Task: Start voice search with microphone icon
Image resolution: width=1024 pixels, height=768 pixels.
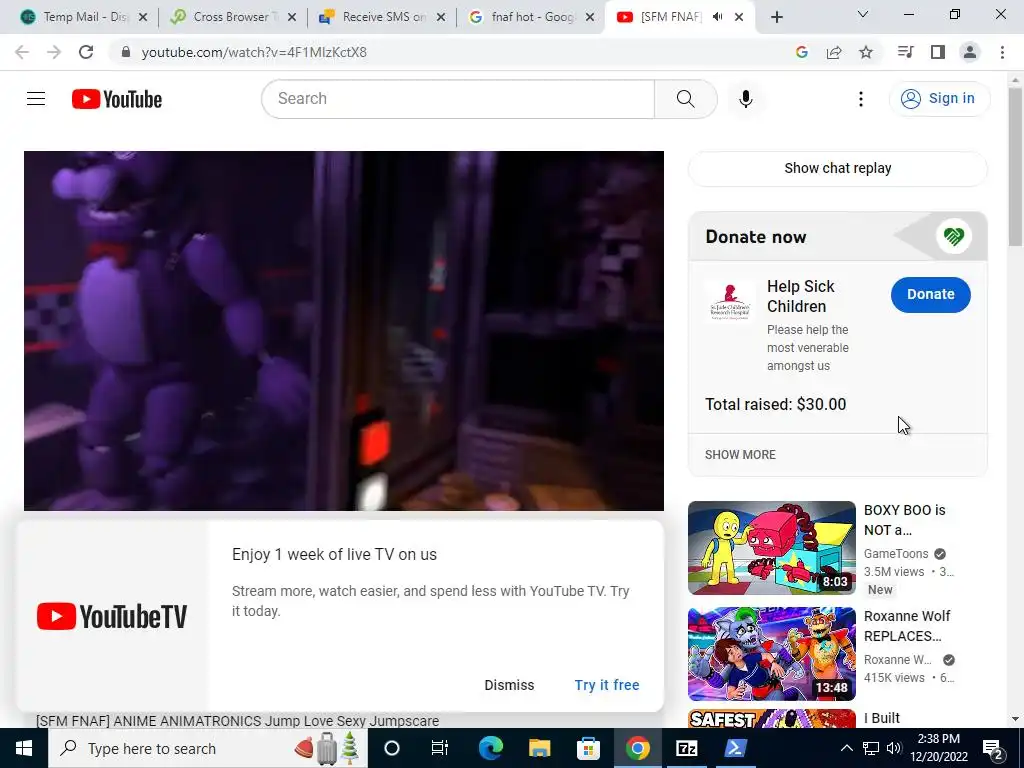Action: 746,99
